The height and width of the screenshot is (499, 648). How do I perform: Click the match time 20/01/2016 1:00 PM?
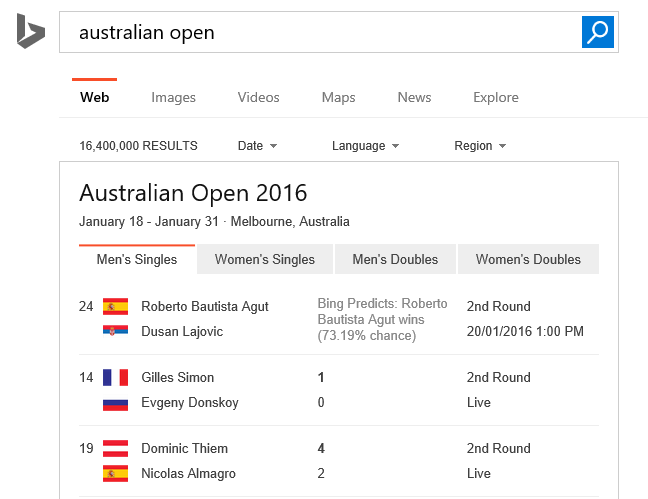(x=525, y=331)
